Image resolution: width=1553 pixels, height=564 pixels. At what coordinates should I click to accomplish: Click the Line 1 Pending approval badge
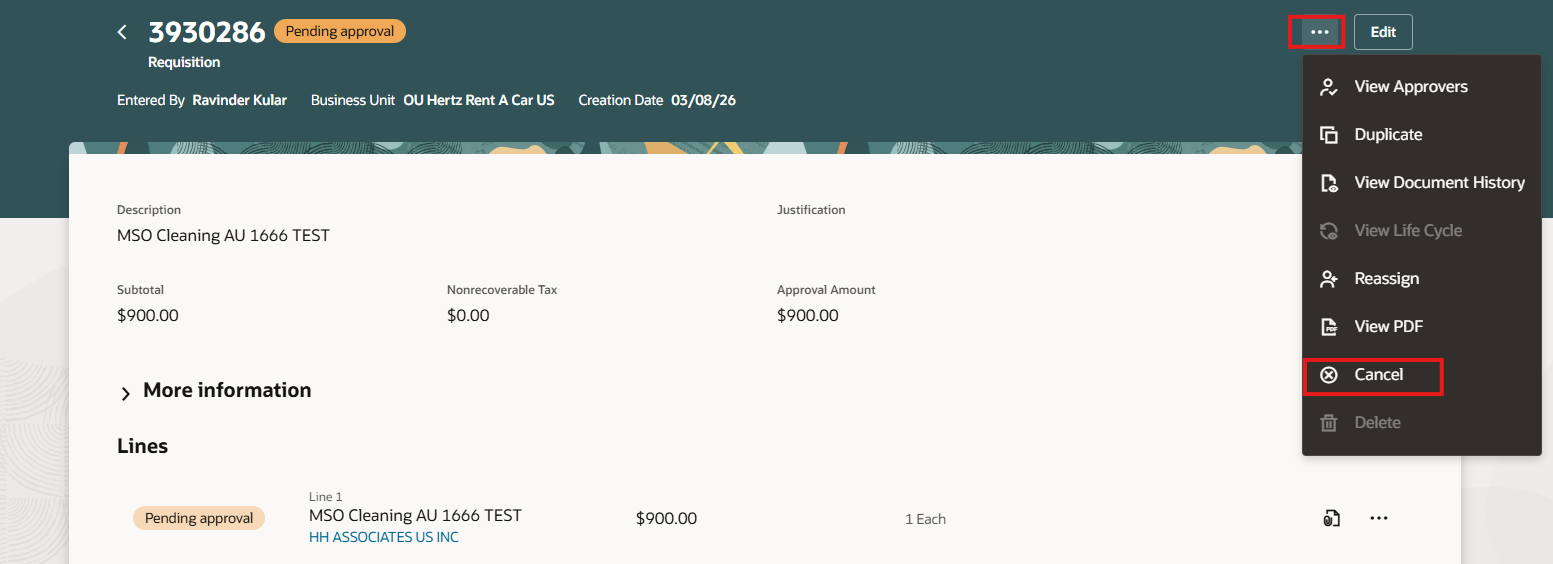(199, 518)
